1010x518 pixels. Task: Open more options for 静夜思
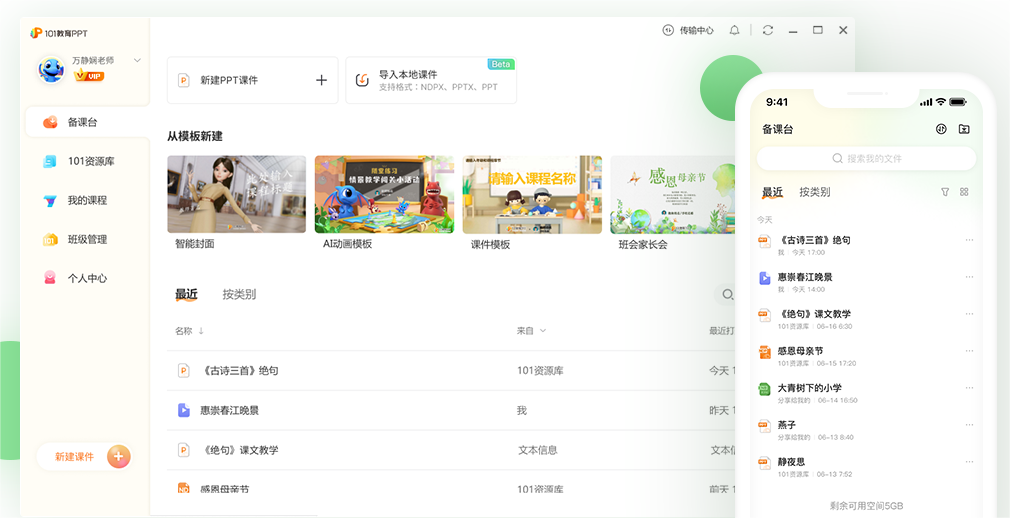[969, 462]
